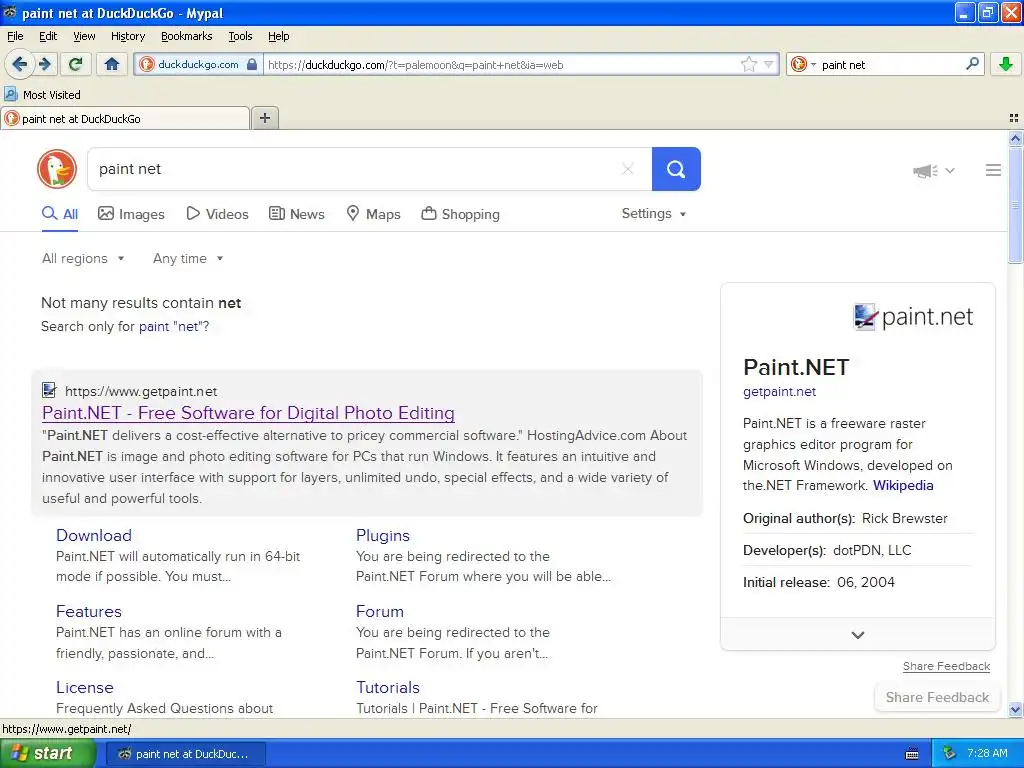This screenshot has height=768, width=1024.
Task: Select the paint net at DuckDuckGo tab
Action: [x=125, y=118]
